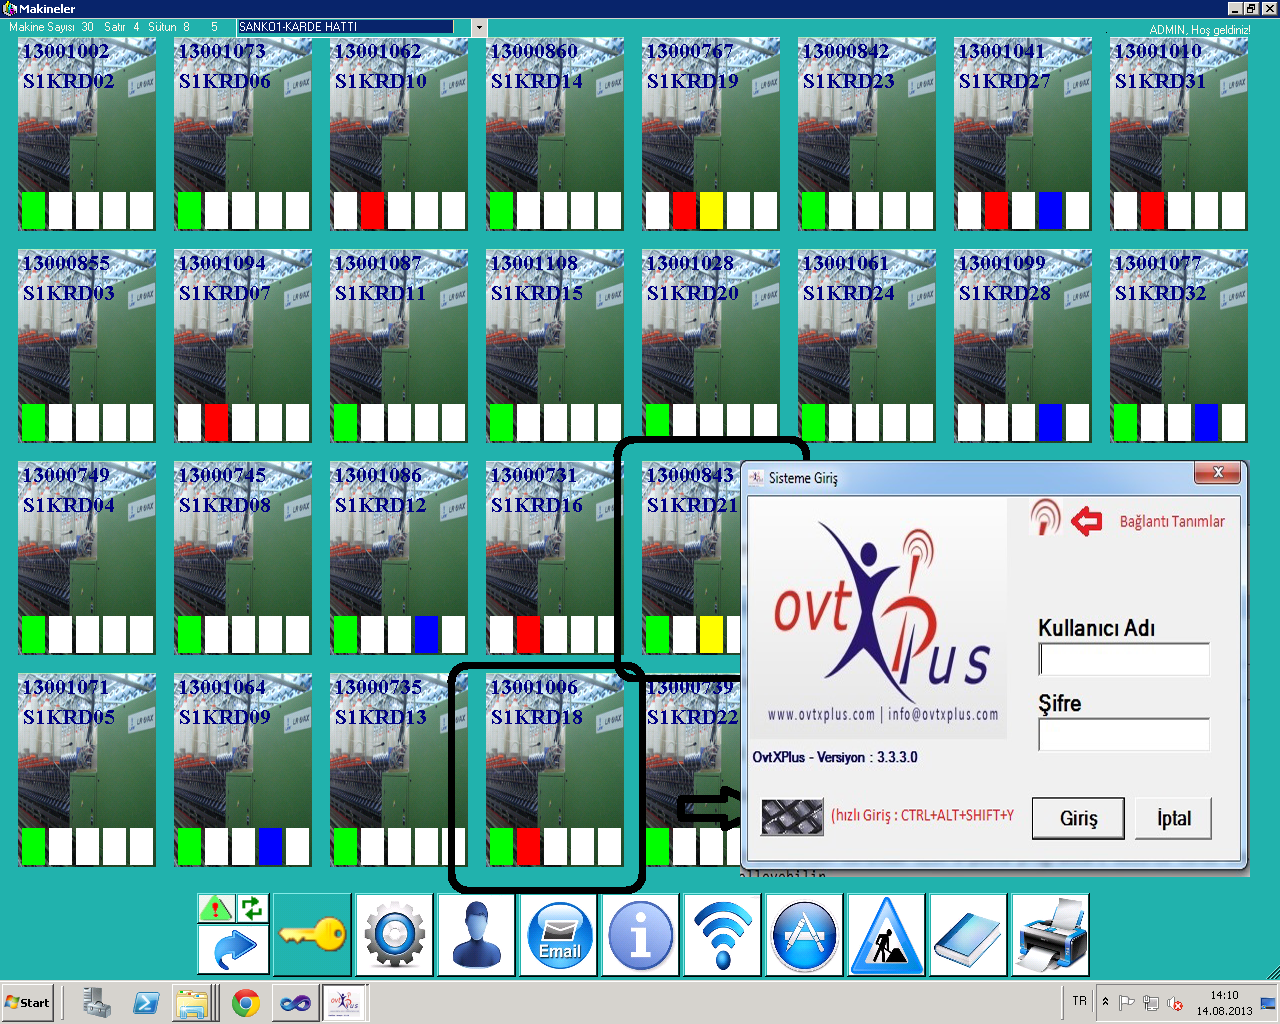The width and height of the screenshot is (1280, 1024).
Task: Click the blue user silhouette icon
Action: click(476, 935)
